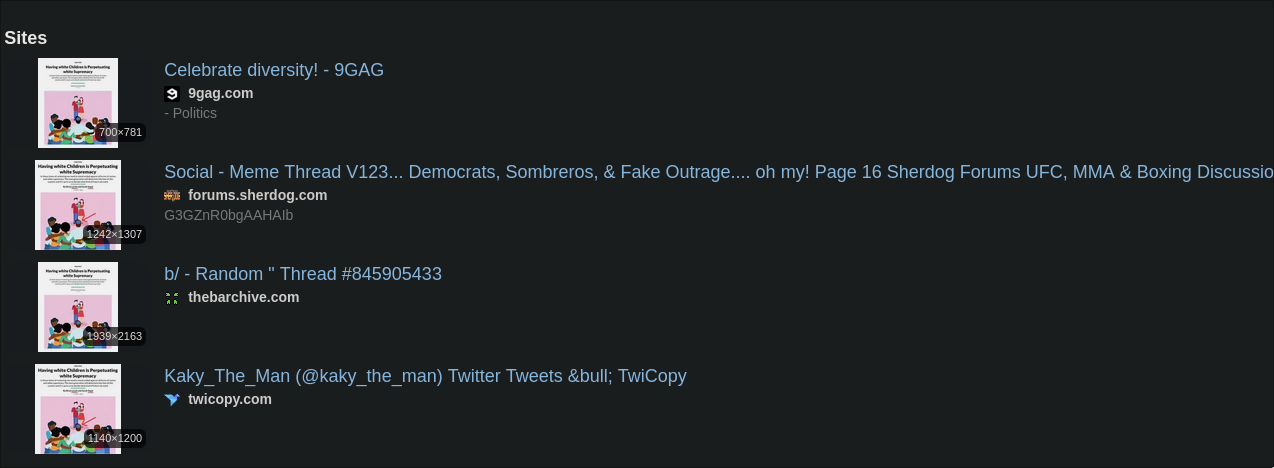Click the 700×781 size badge
The height and width of the screenshot is (468, 1274).
pyautogui.click(x=121, y=133)
